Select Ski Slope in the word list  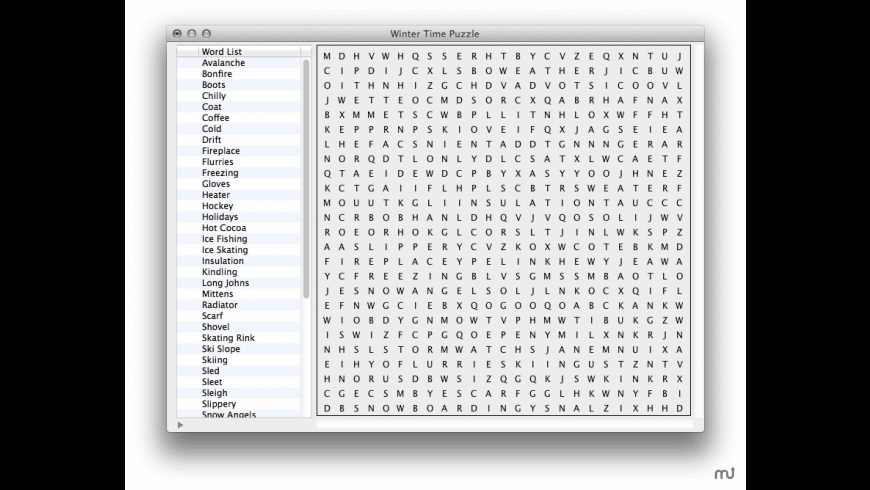tap(239, 349)
